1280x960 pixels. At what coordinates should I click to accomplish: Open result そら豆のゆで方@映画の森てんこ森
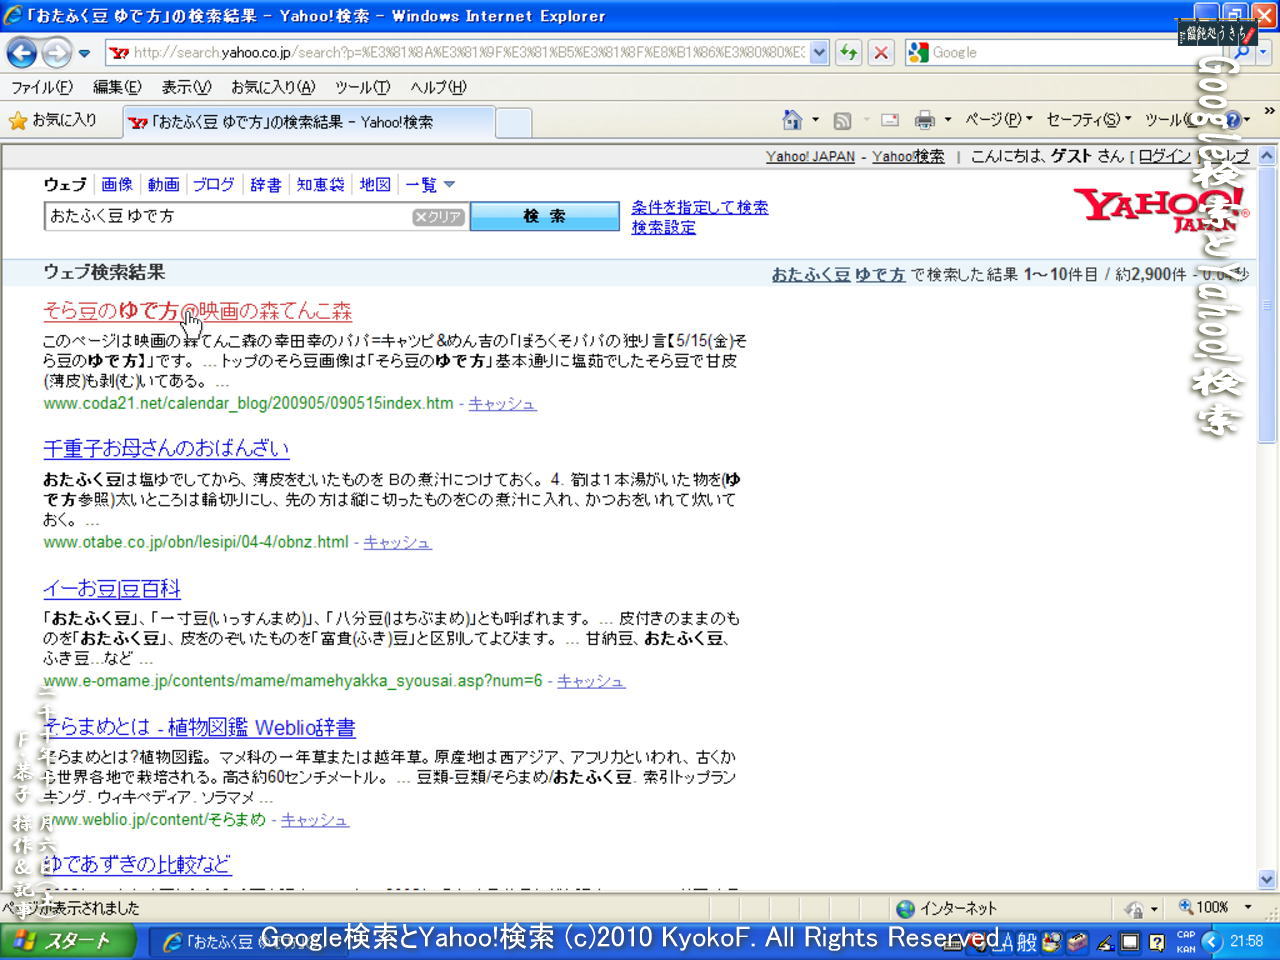coord(198,311)
